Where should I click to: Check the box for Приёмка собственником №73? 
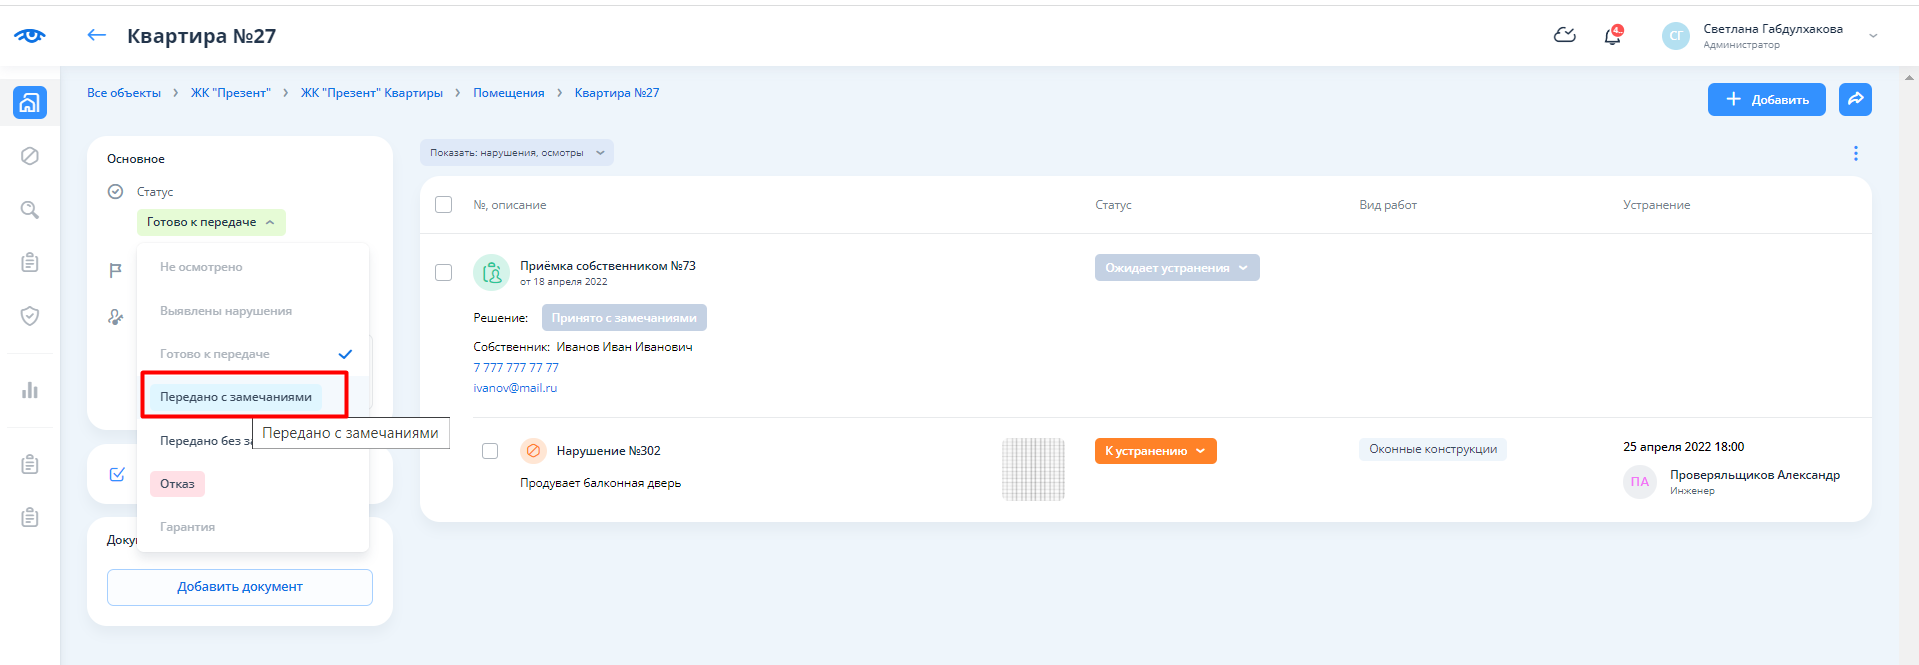[x=444, y=273]
